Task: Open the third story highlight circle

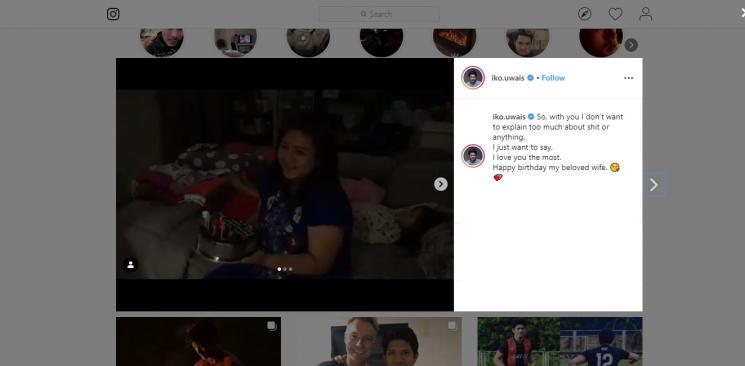Action: (308, 42)
